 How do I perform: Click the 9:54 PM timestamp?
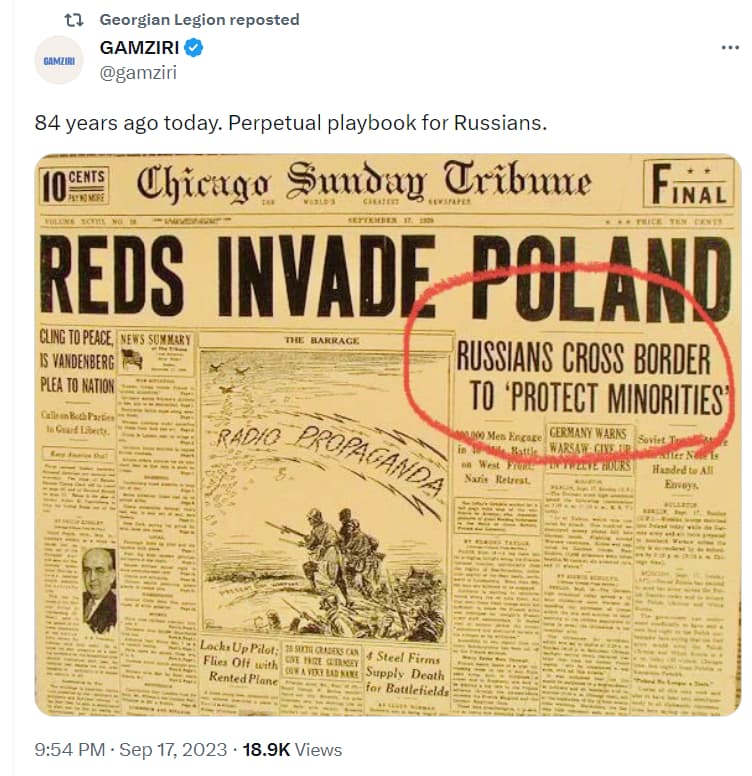point(70,749)
